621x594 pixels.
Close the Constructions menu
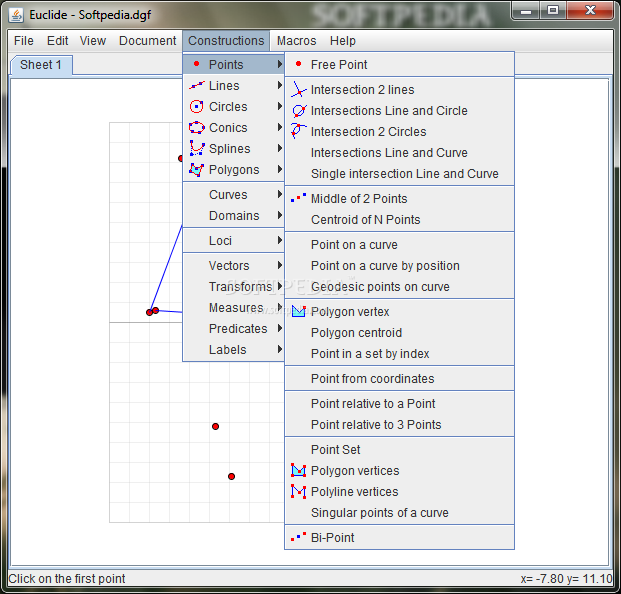pyautogui.click(x=226, y=41)
